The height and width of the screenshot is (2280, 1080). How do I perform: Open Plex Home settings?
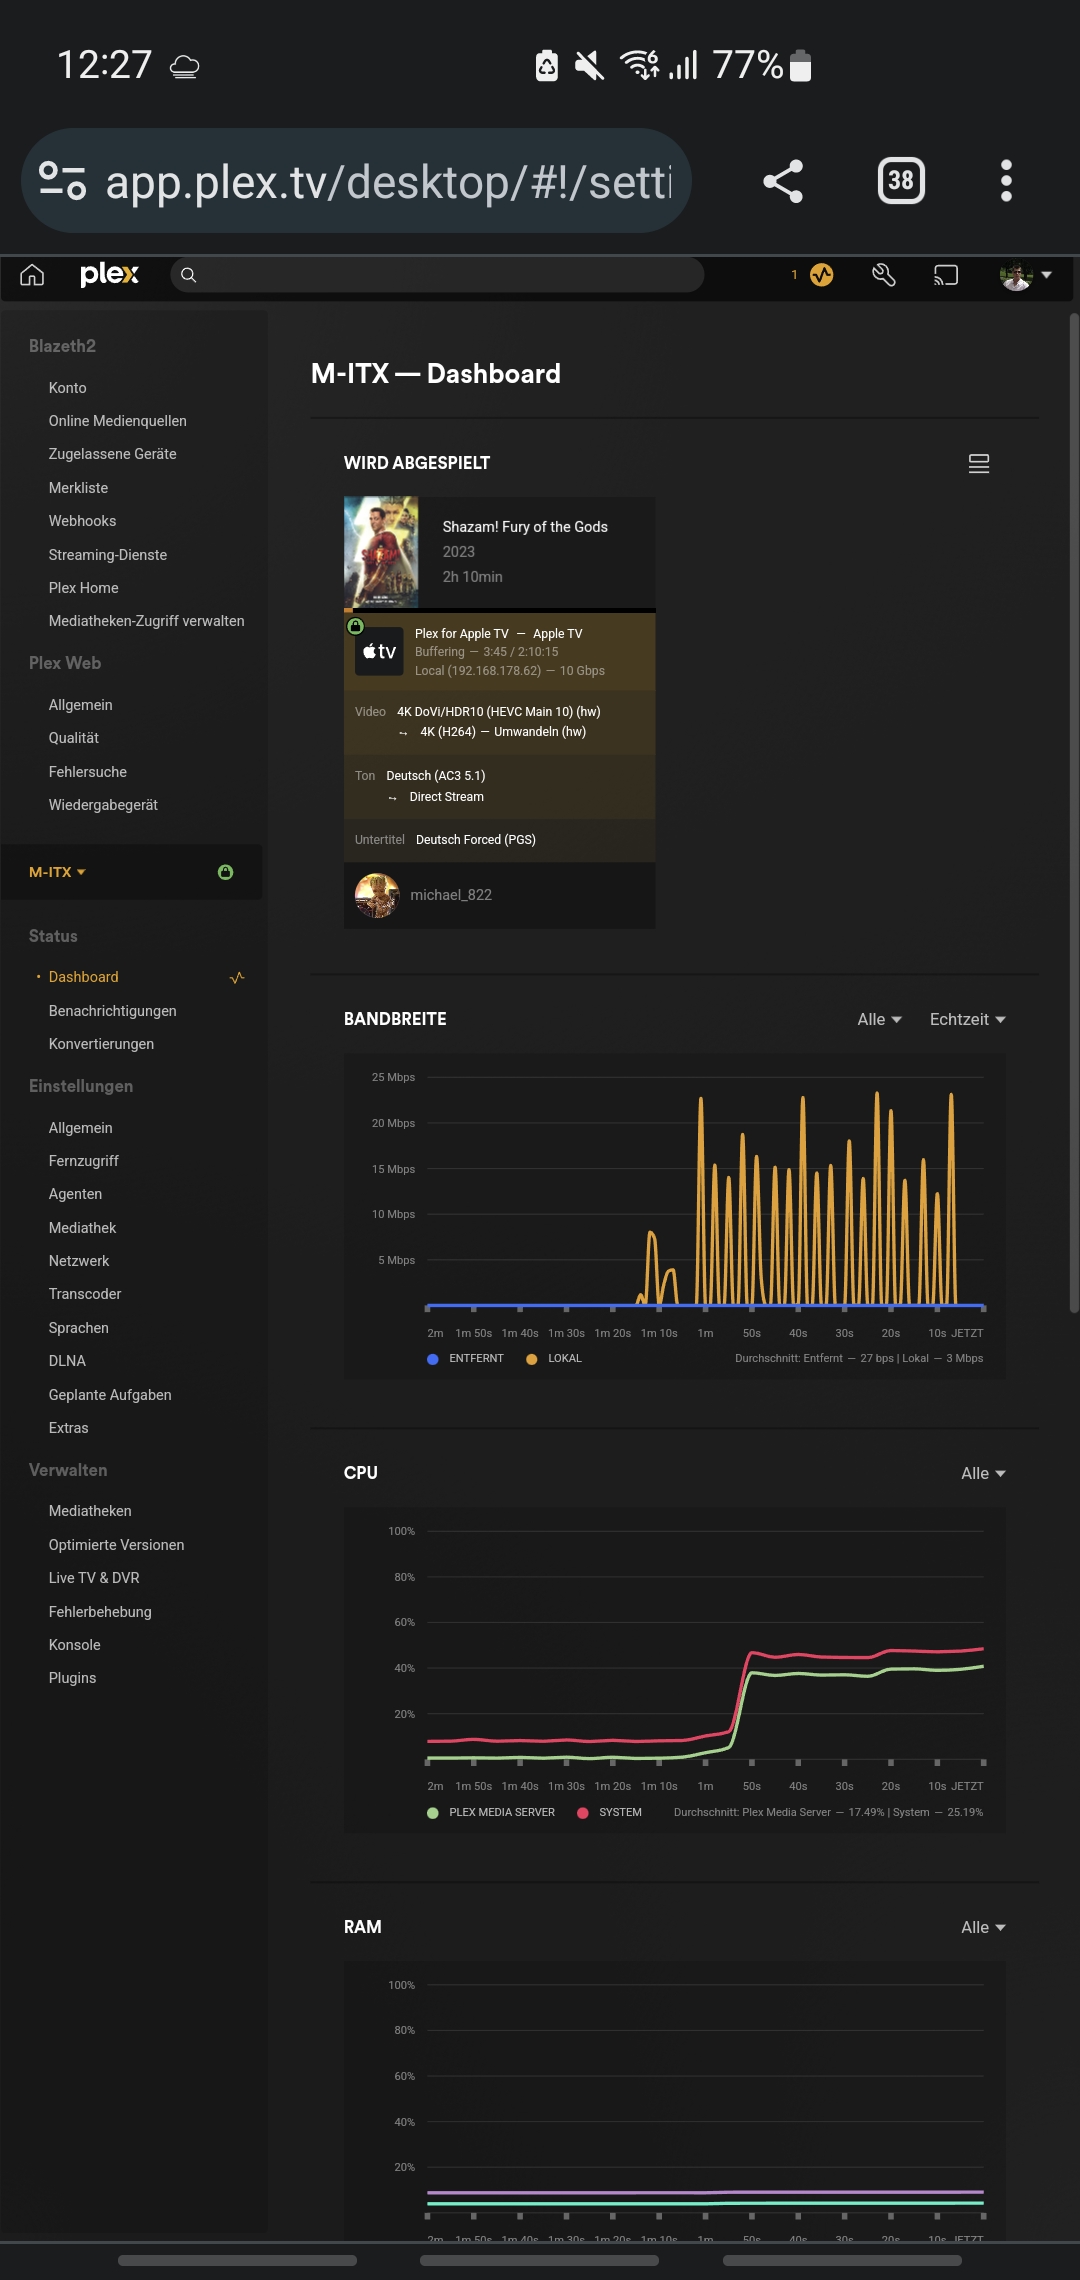pos(84,588)
